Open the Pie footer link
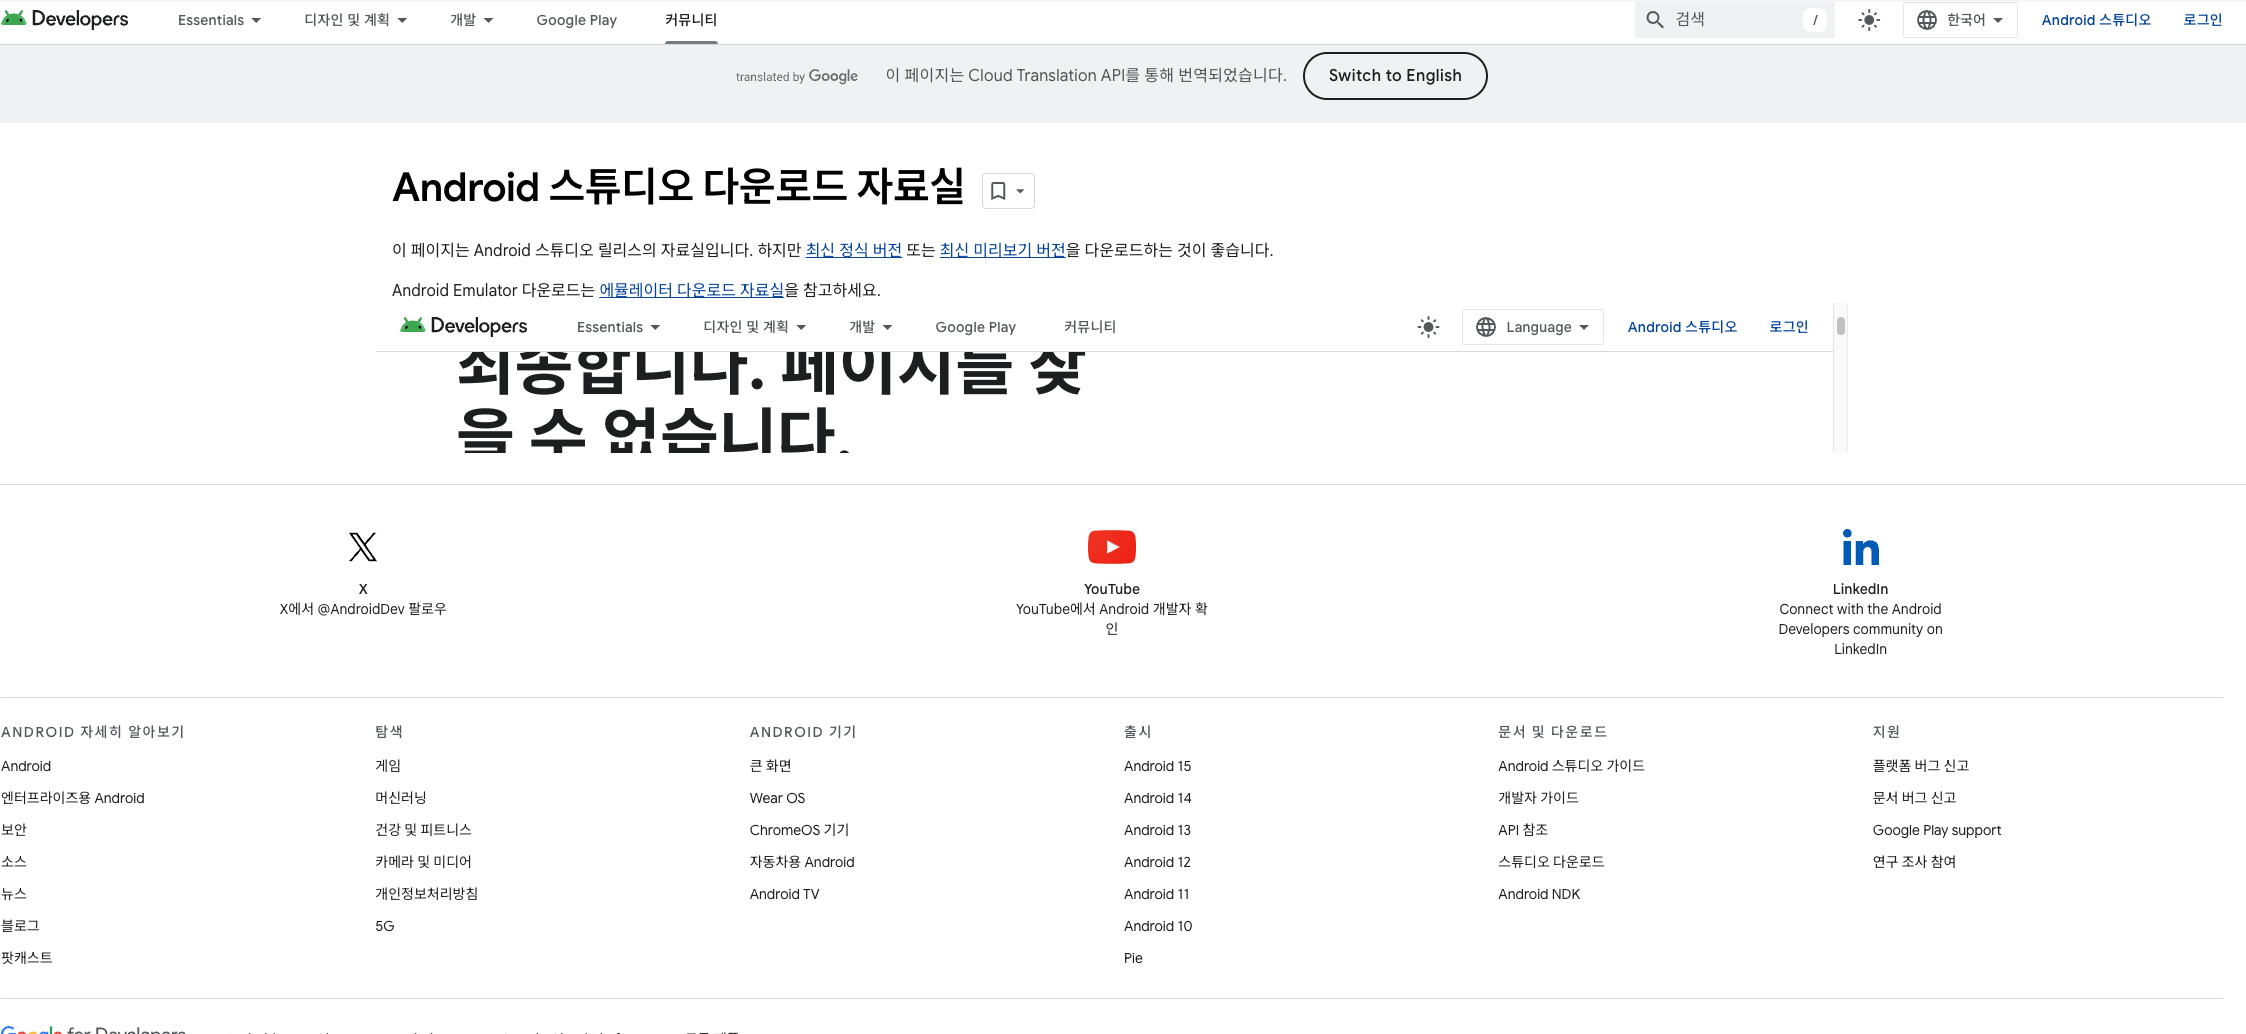Image resolution: width=2246 pixels, height=1034 pixels. pyautogui.click(x=1133, y=958)
